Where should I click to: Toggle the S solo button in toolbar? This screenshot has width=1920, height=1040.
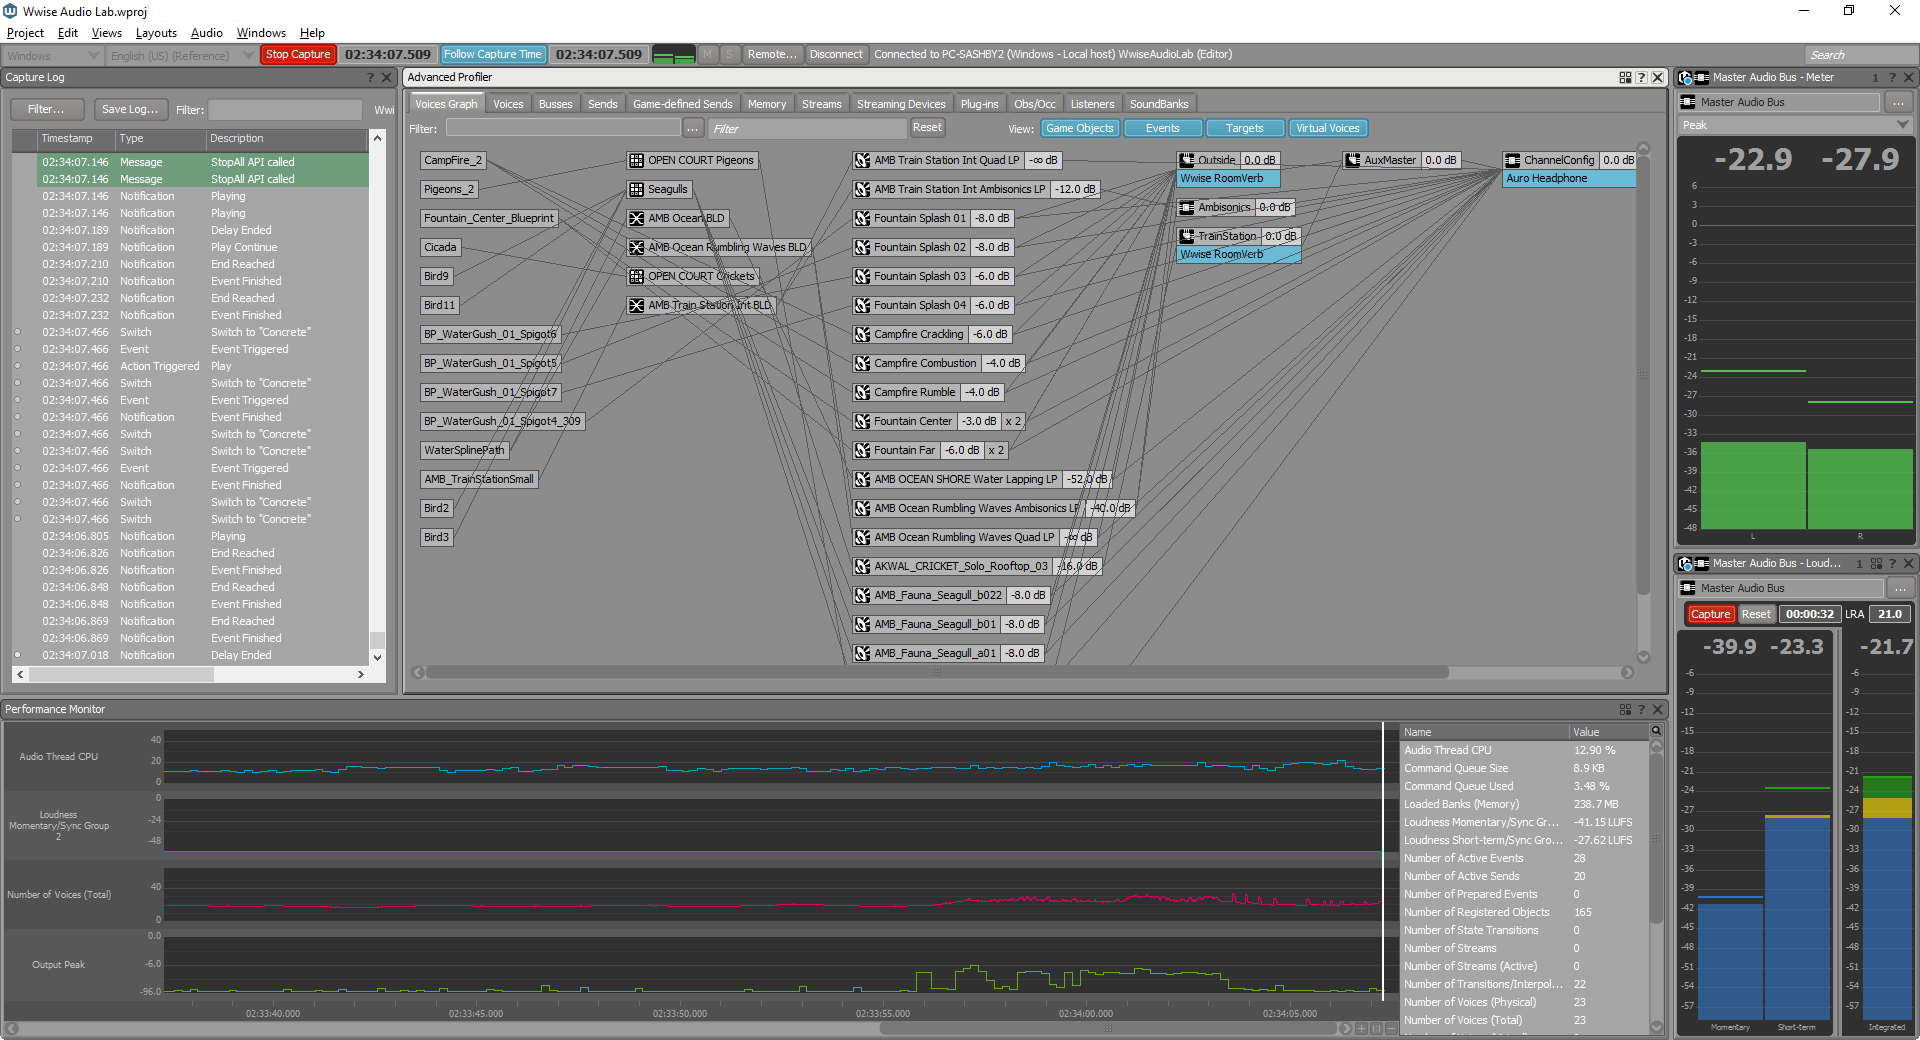pos(730,54)
